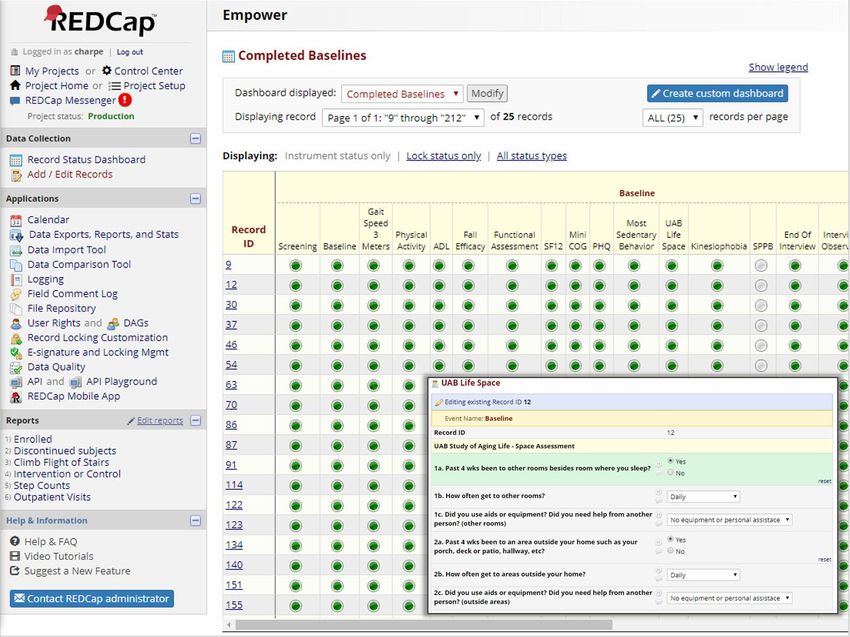Click the Modify button

click(x=487, y=93)
